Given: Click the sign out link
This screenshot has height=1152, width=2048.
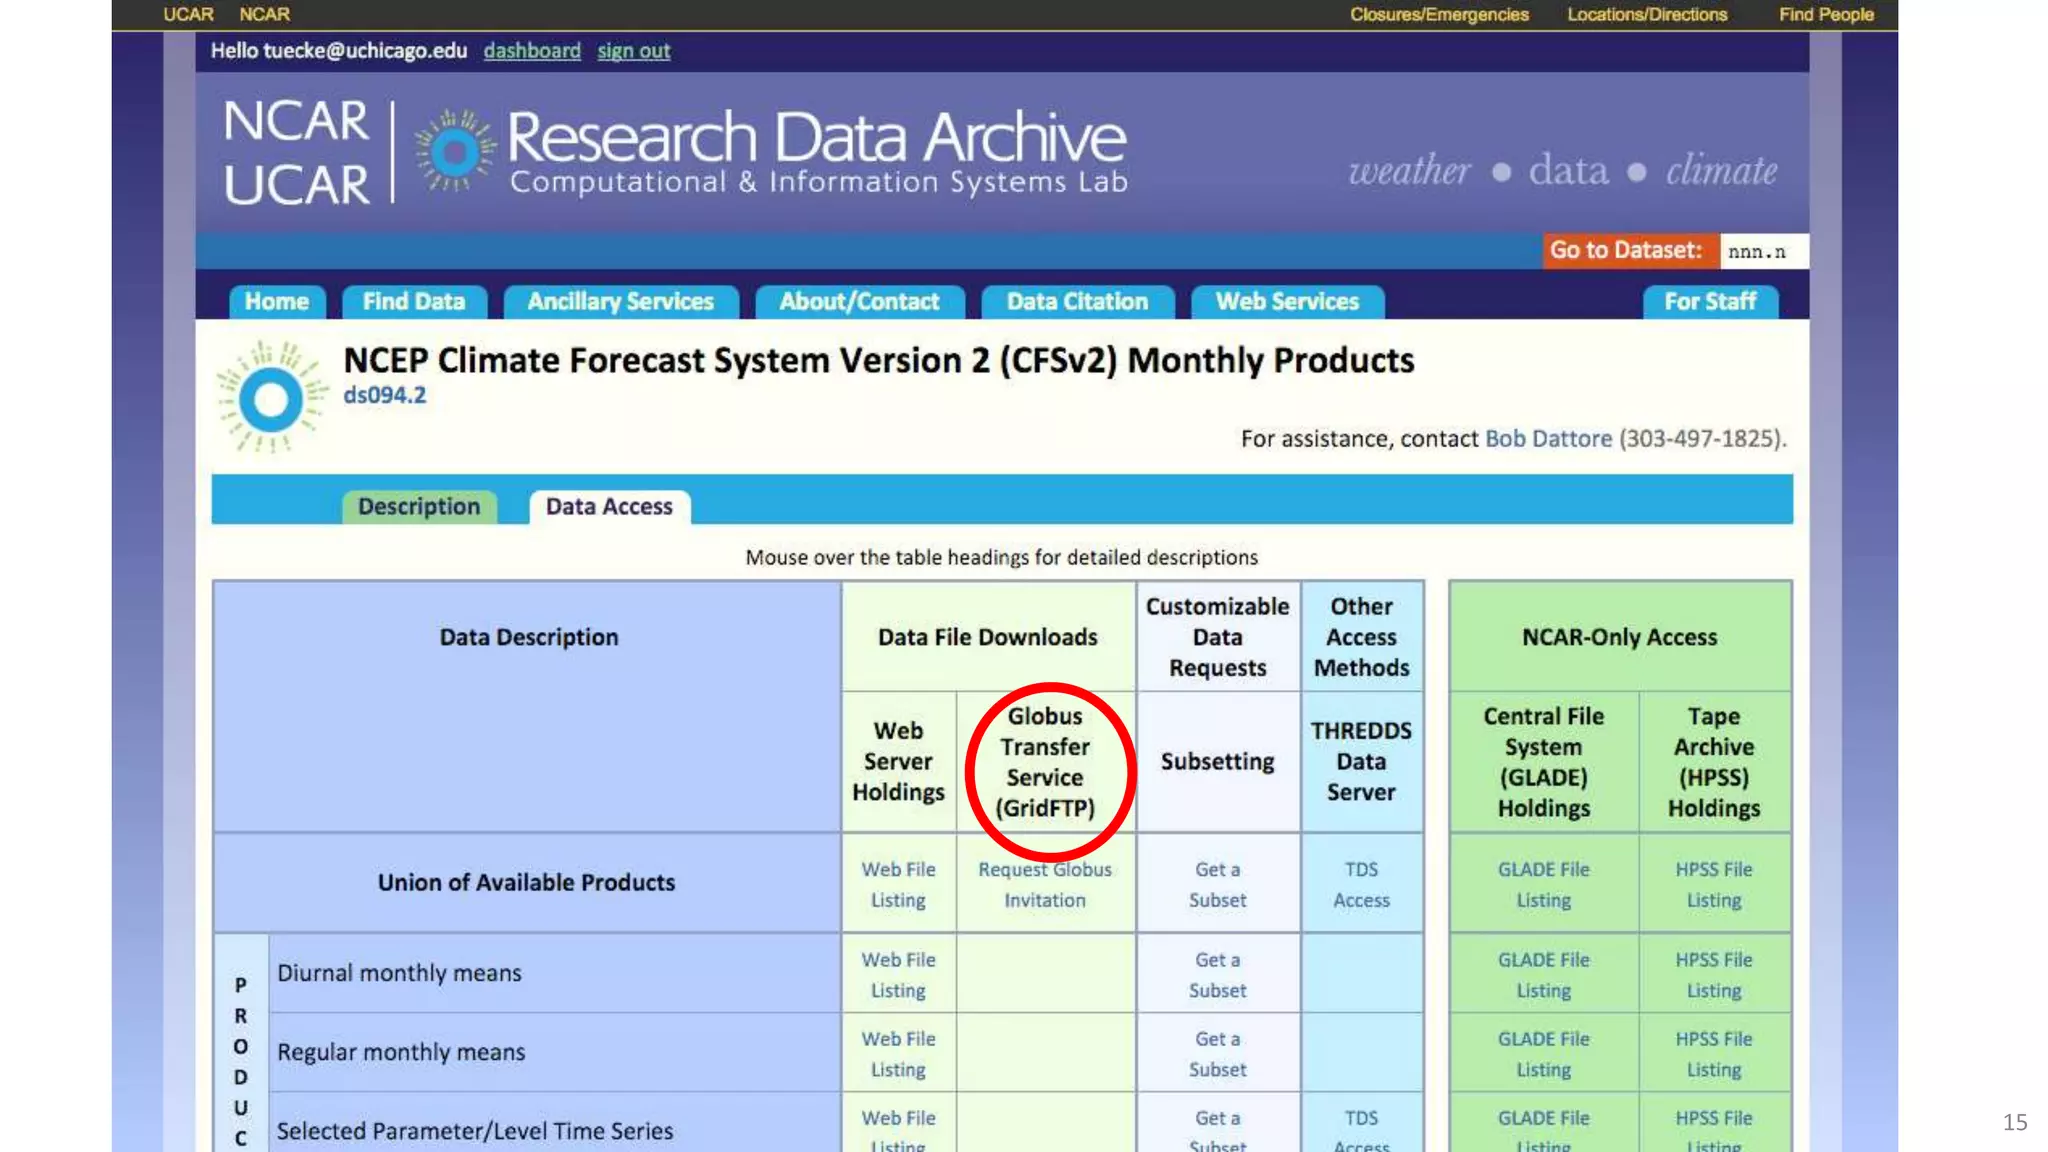Looking at the screenshot, I should pyautogui.click(x=634, y=51).
